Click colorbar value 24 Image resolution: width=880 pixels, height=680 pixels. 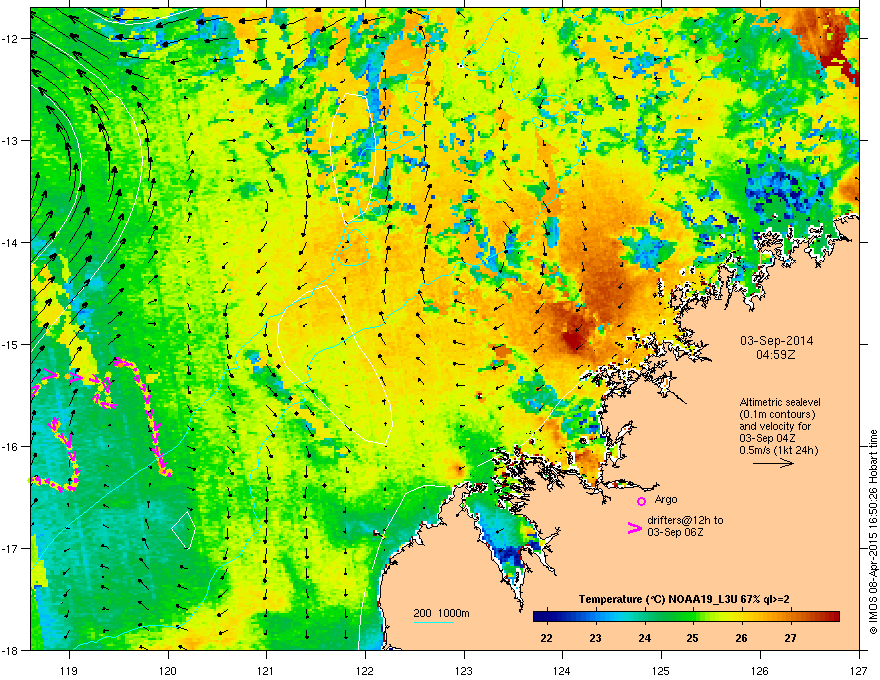point(644,638)
